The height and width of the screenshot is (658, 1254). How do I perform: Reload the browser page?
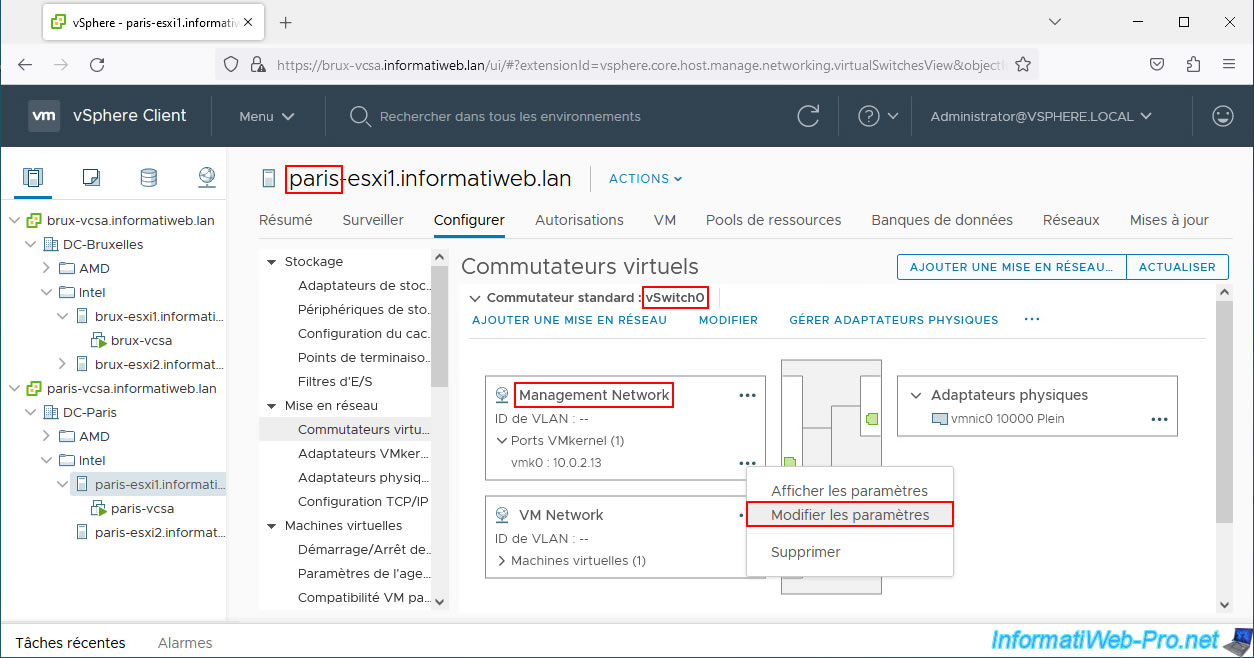pyautogui.click(x=97, y=64)
